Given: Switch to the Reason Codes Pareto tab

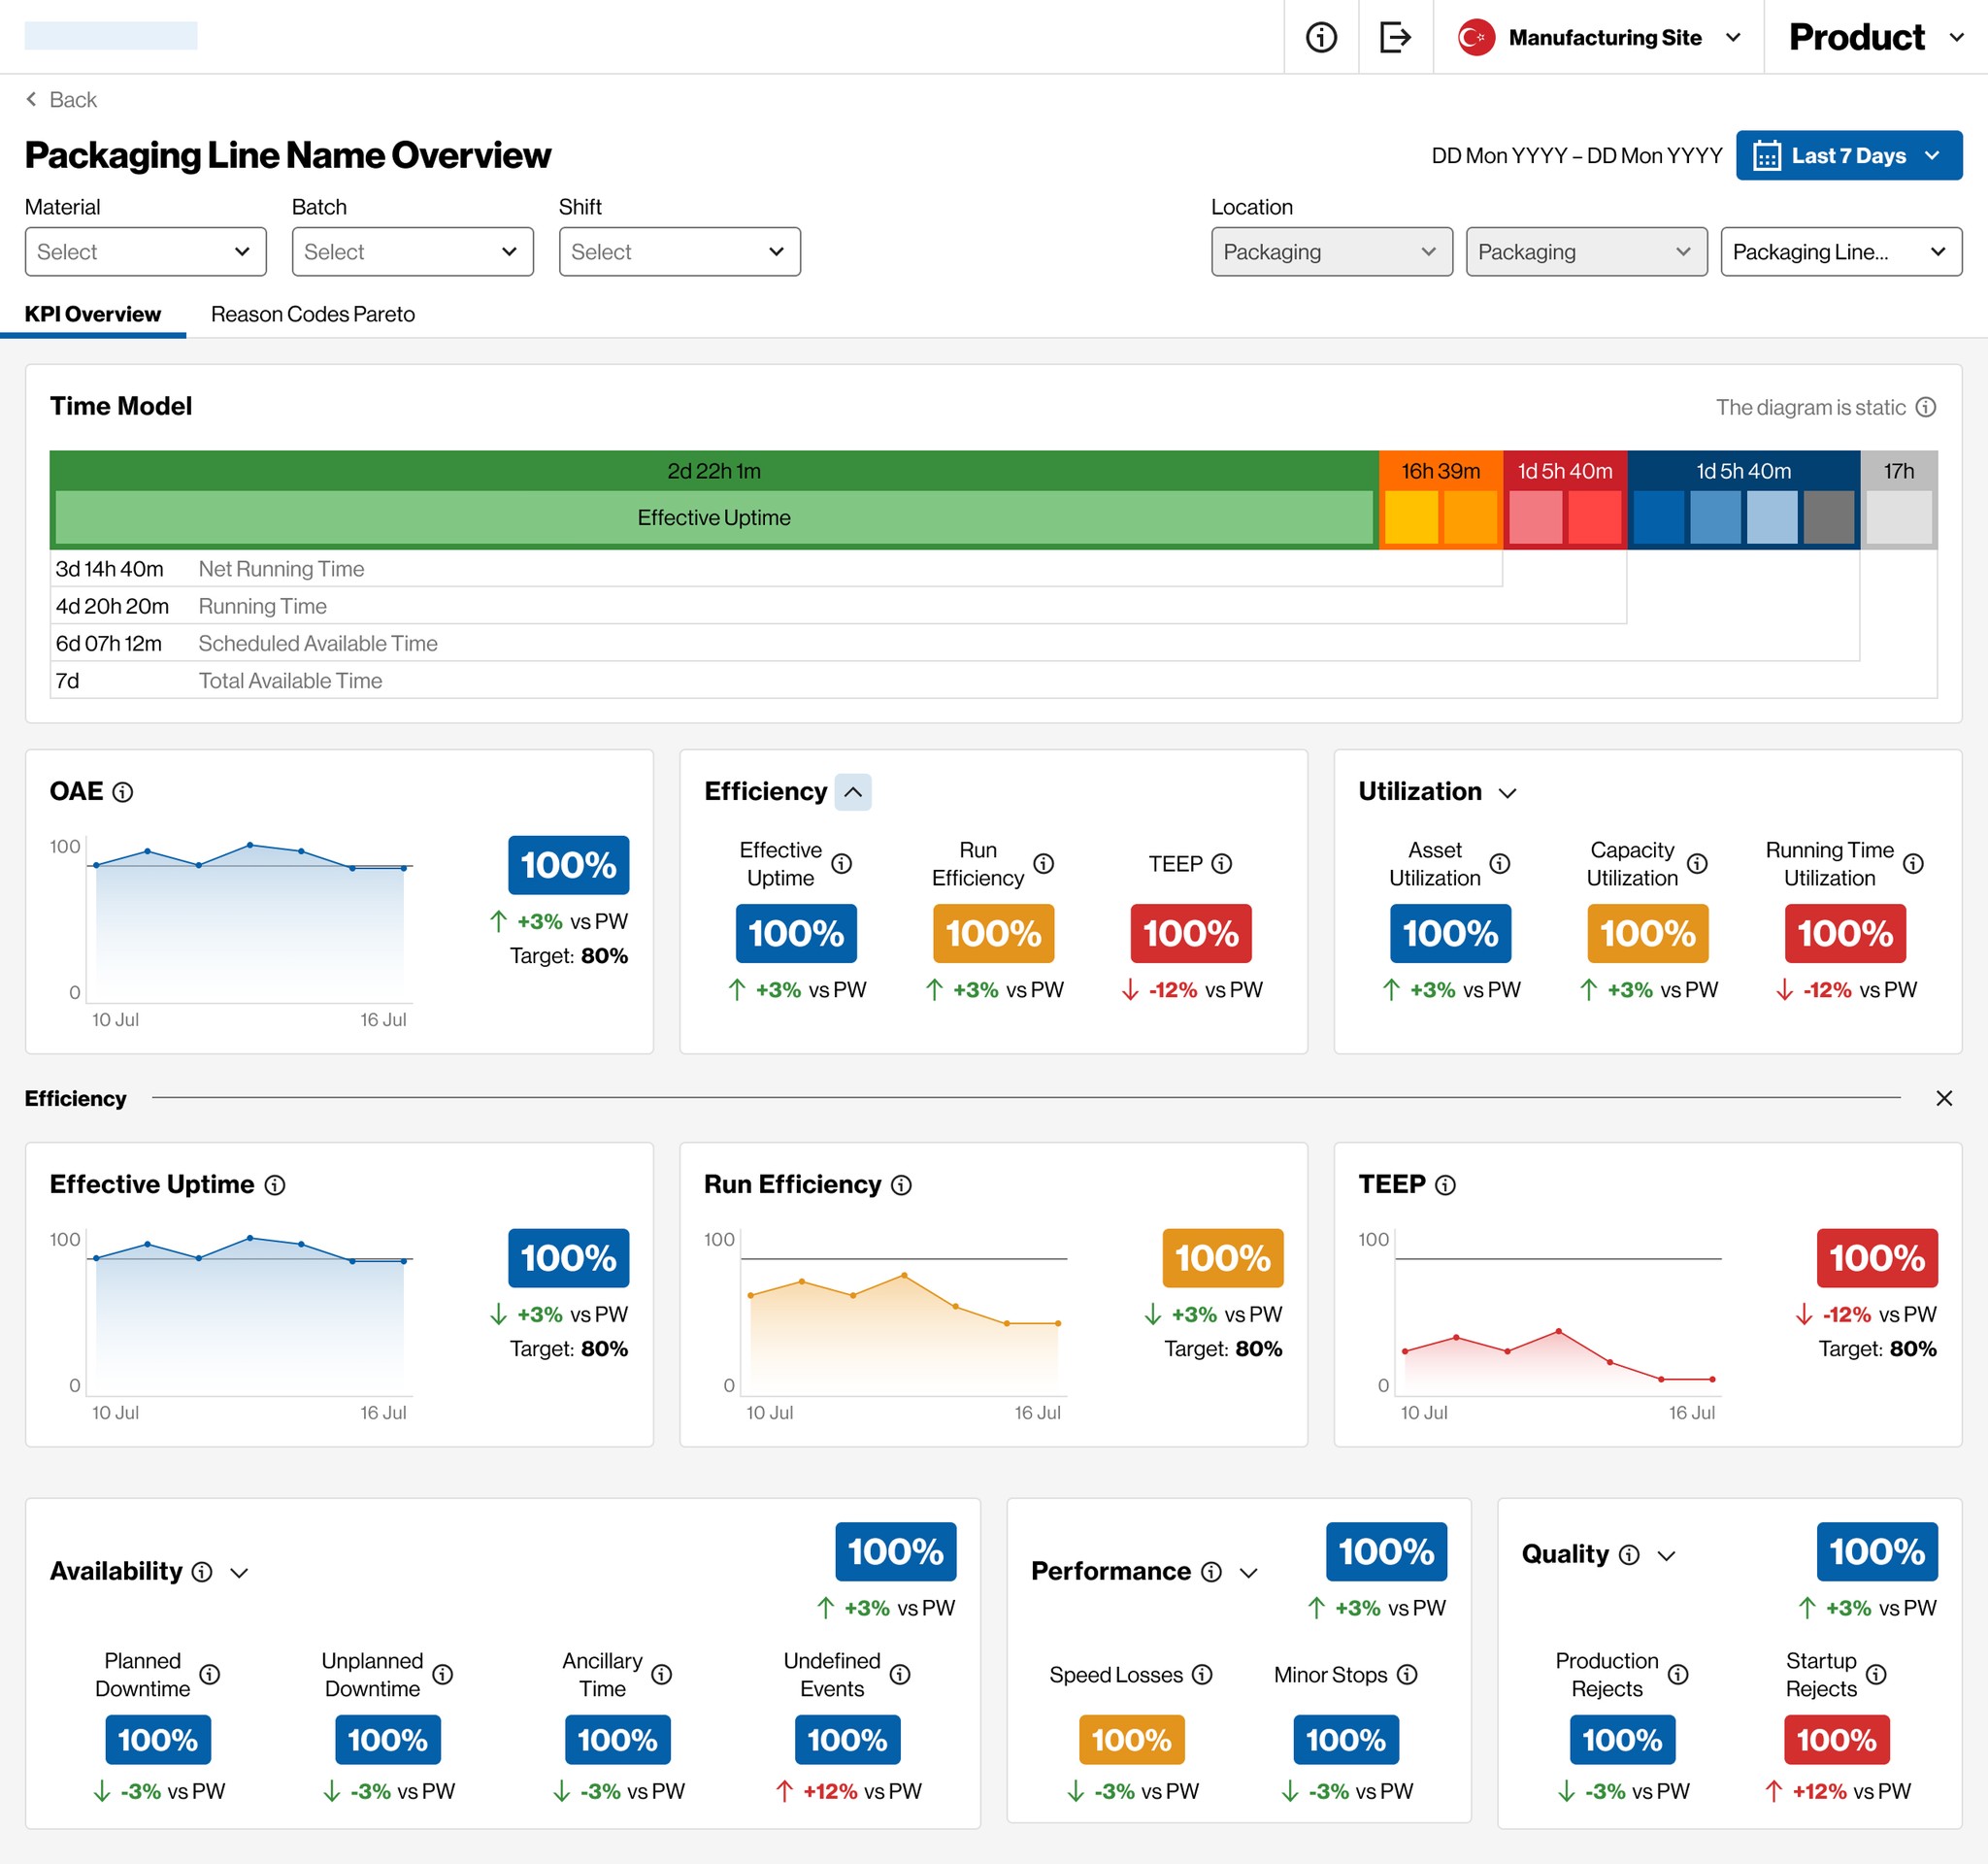Looking at the screenshot, I should pos(312,314).
